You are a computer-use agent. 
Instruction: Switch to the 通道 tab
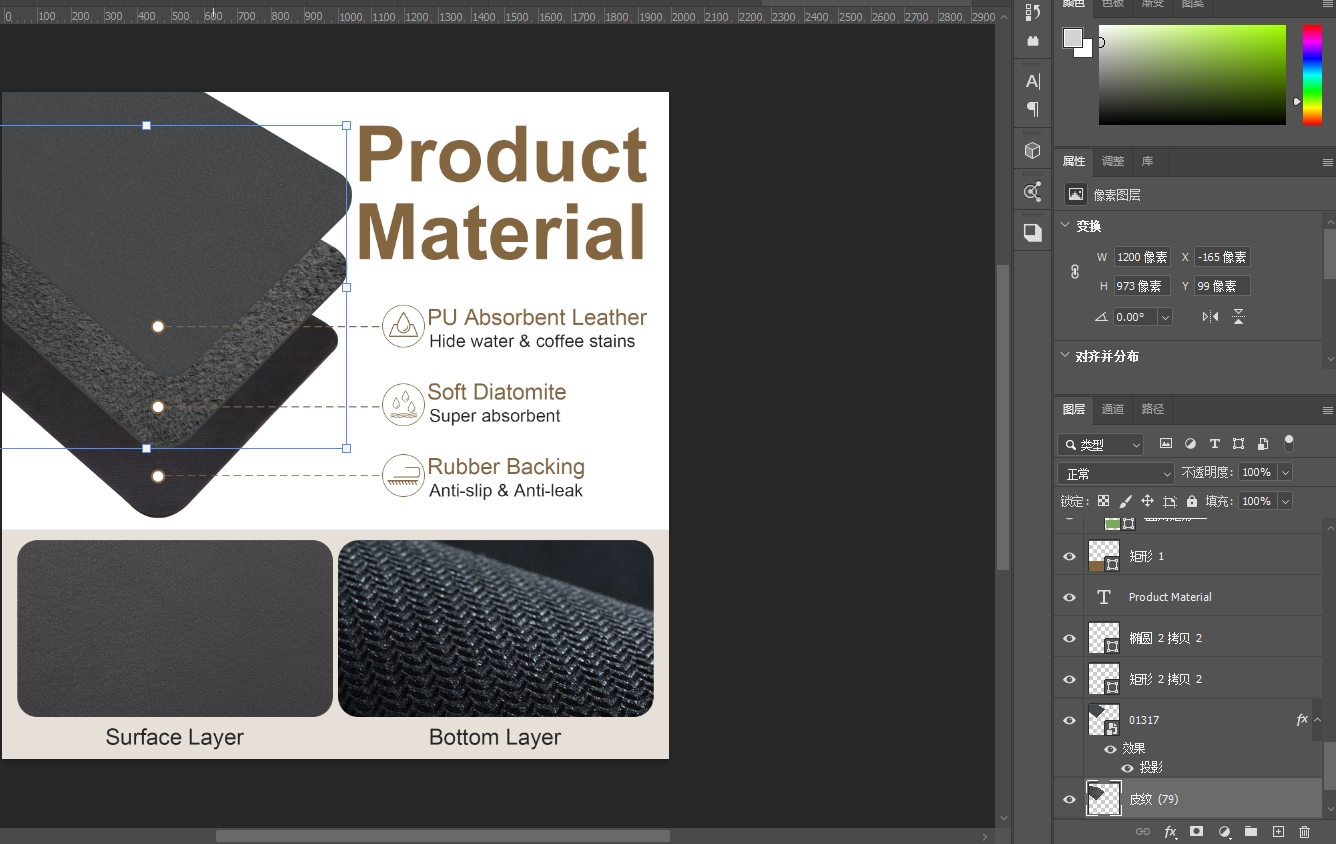1113,409
